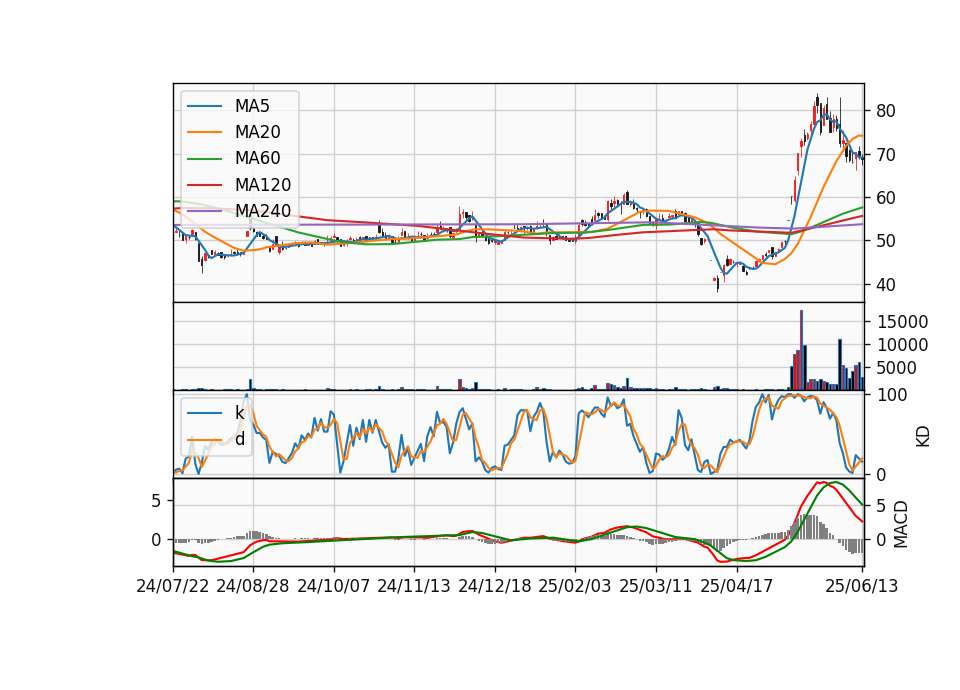The width and height of the screenshot is (960, 690).
Task: Click the 25/02/03 date tick label
Action: pos(575,587)
